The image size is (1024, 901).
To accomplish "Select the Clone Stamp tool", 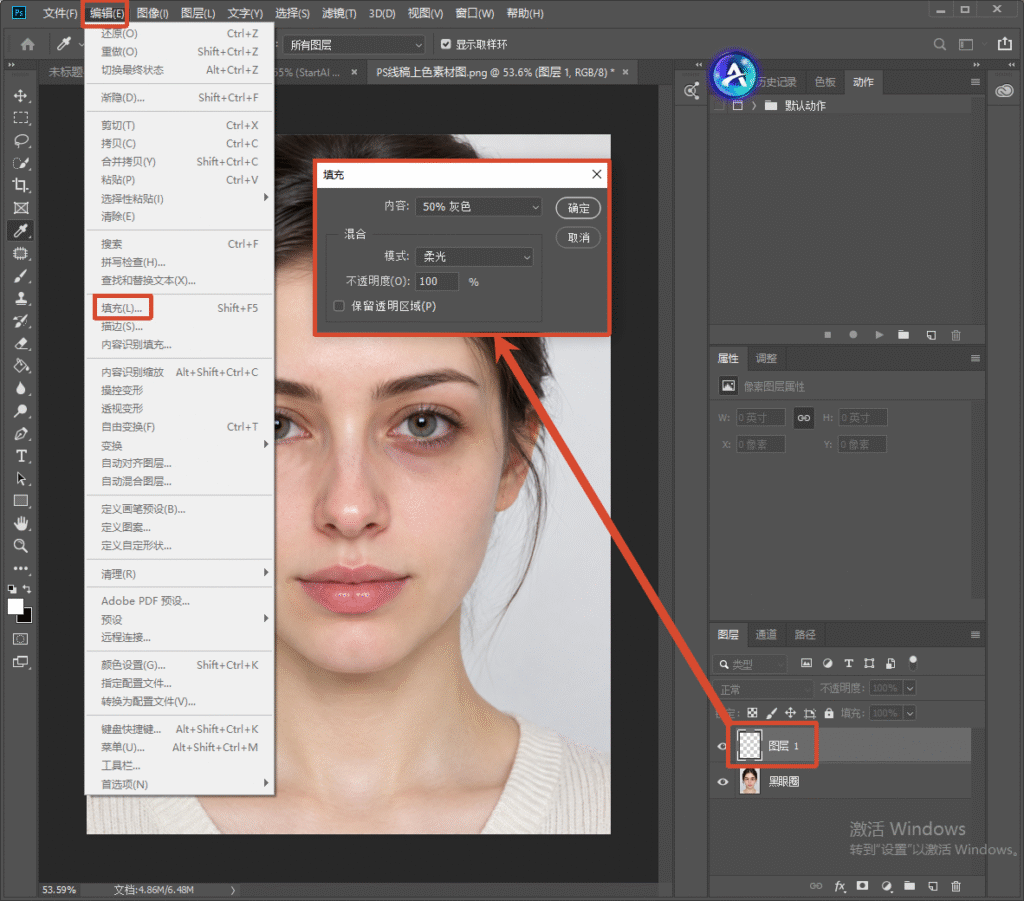I will coord(21,298).
